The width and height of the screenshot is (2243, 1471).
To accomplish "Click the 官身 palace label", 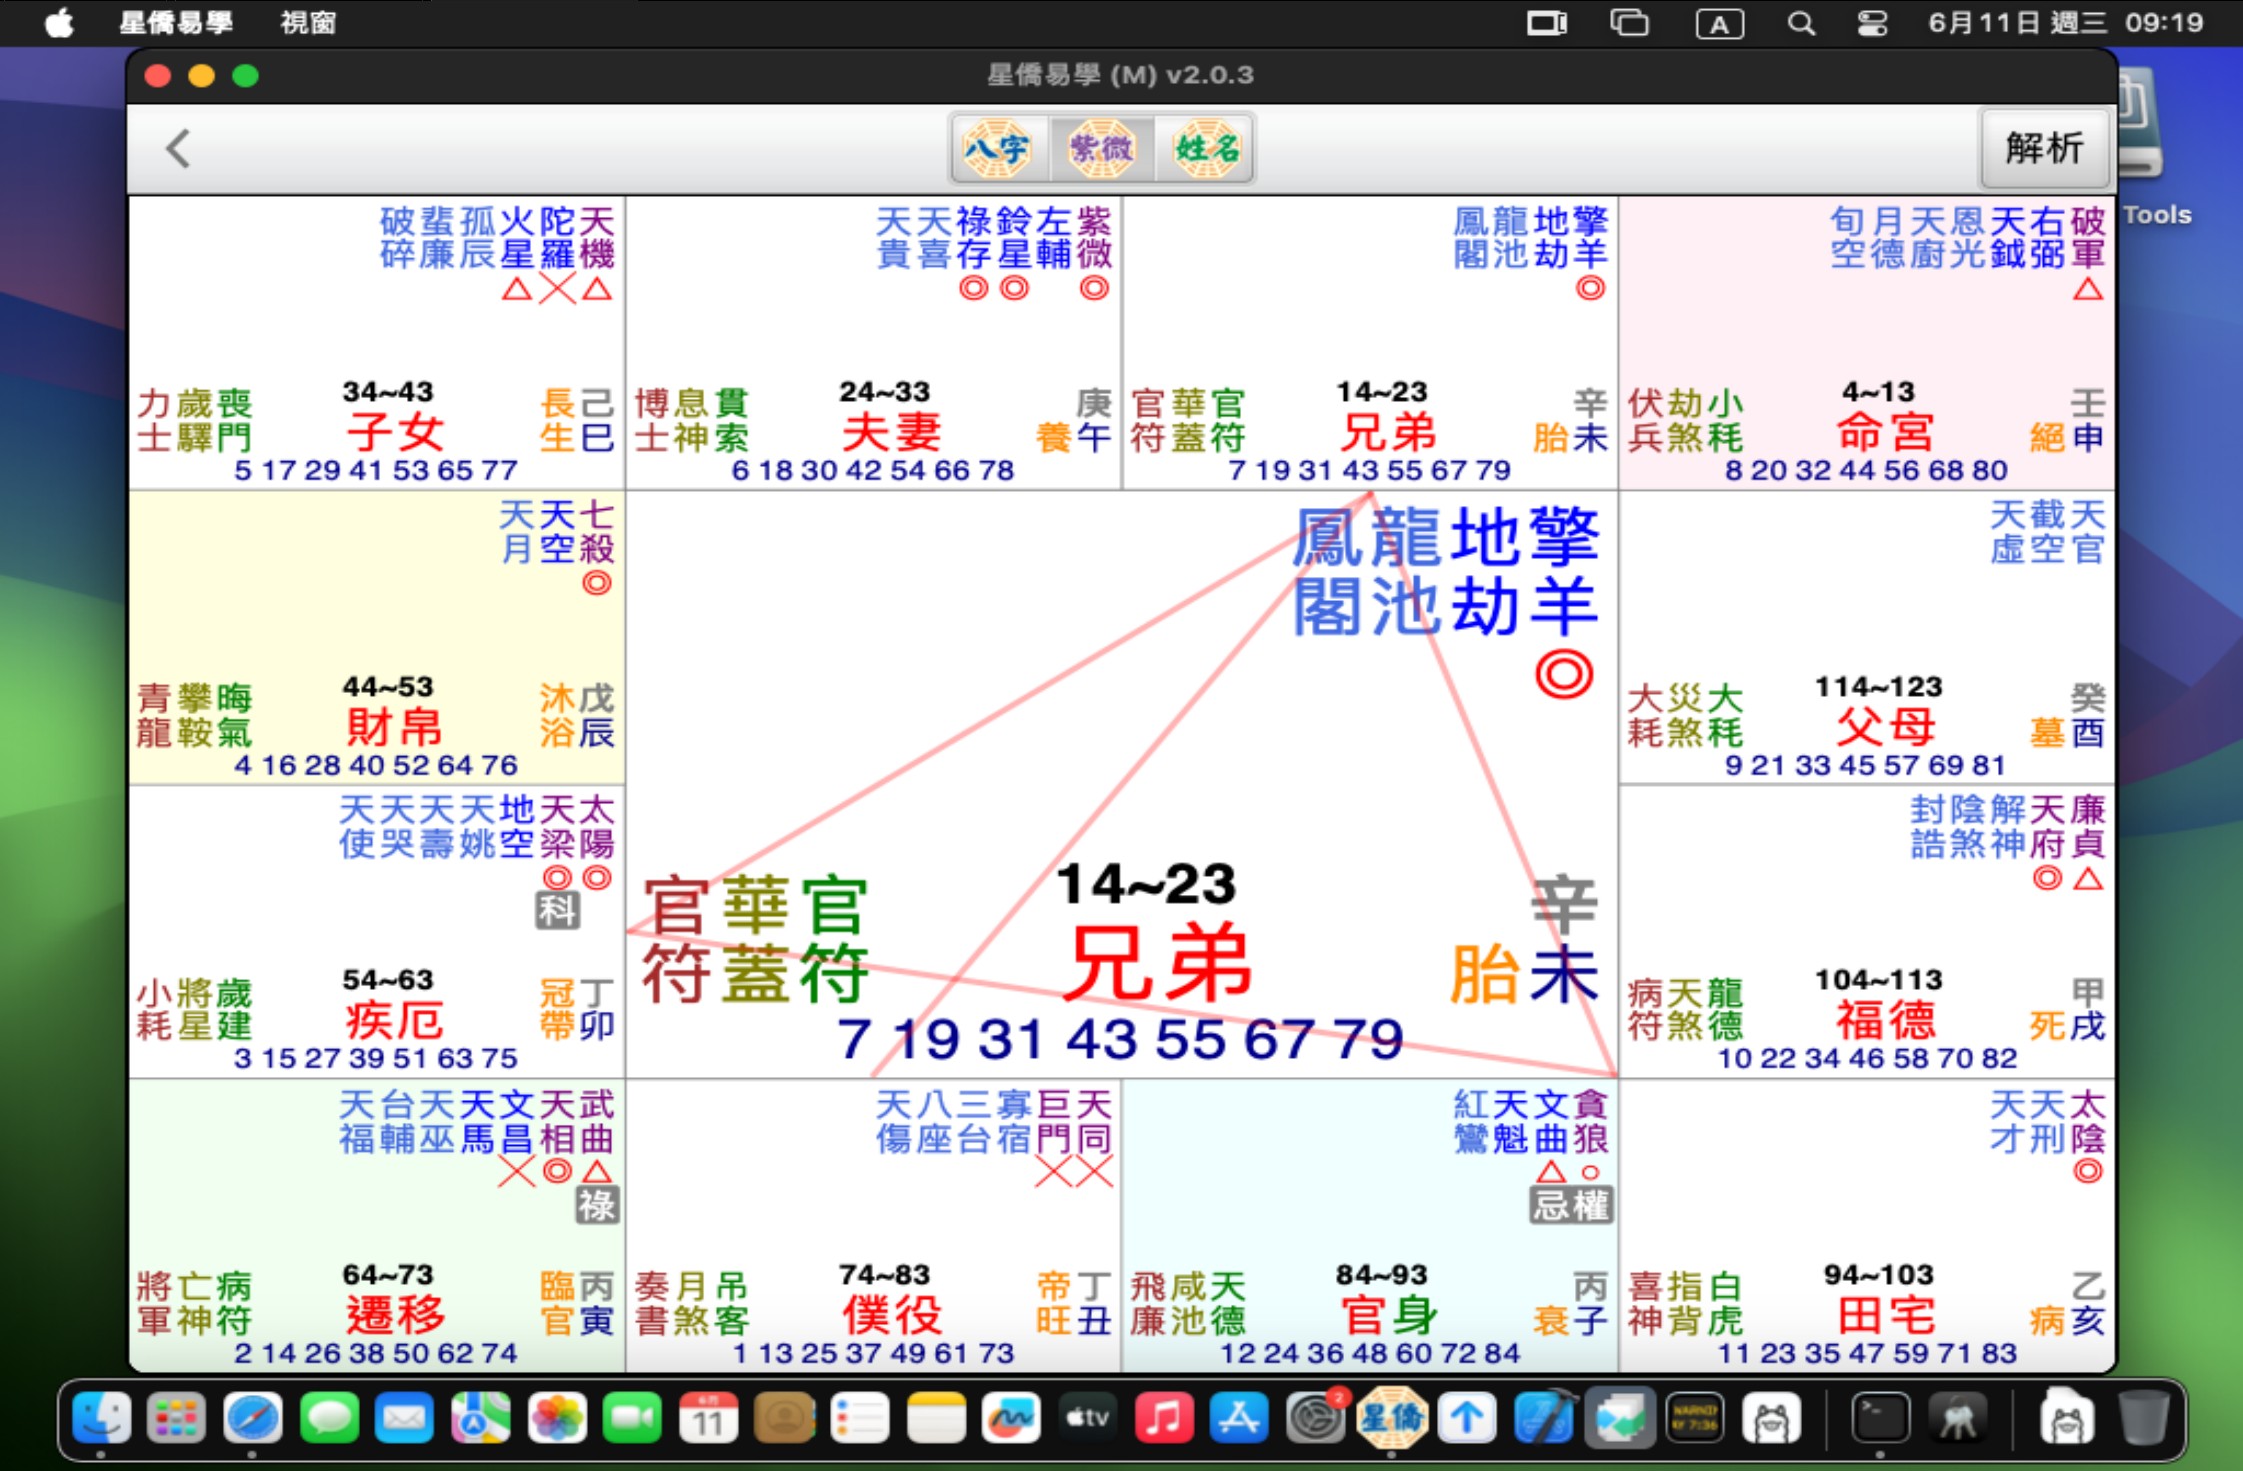I will click(x=1388, y=1315).
